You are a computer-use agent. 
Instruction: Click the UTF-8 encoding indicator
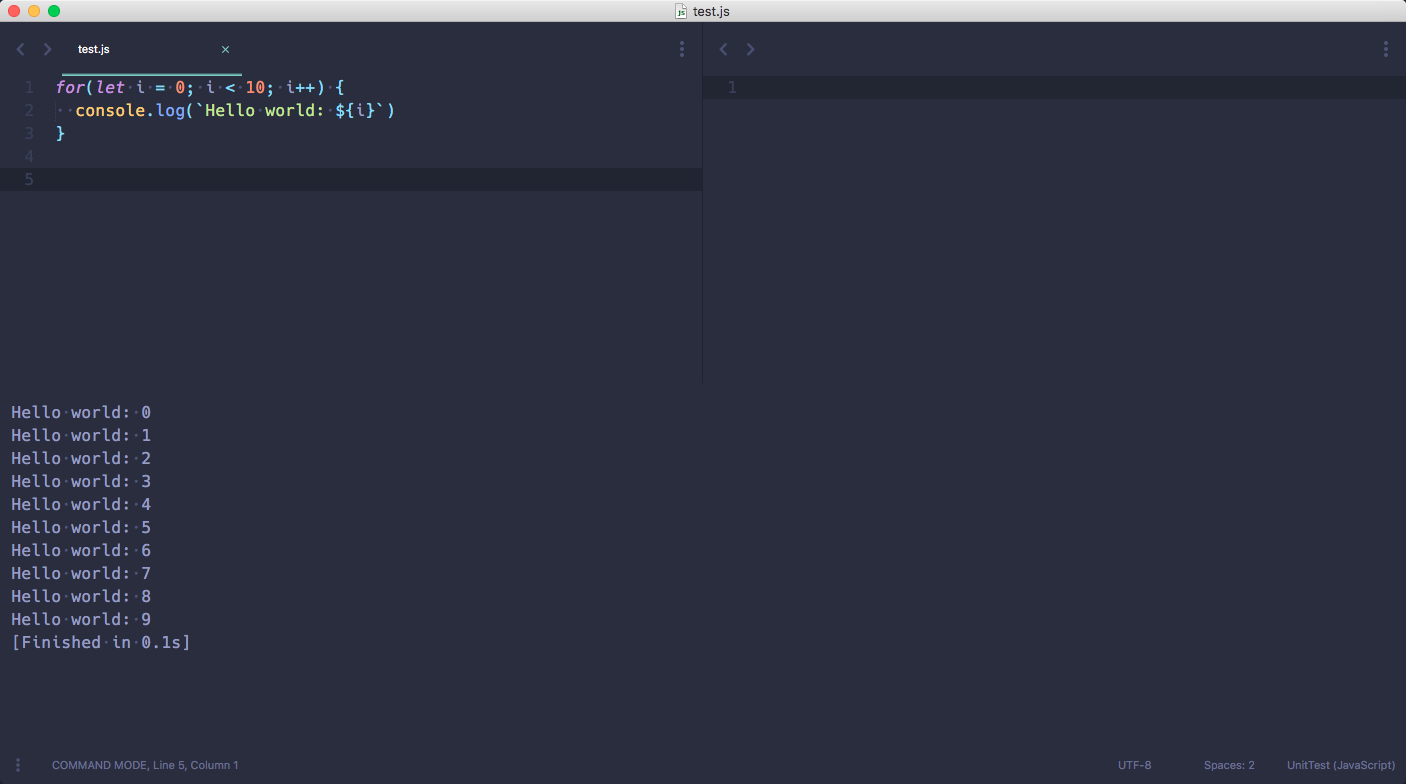point(1134,765)
